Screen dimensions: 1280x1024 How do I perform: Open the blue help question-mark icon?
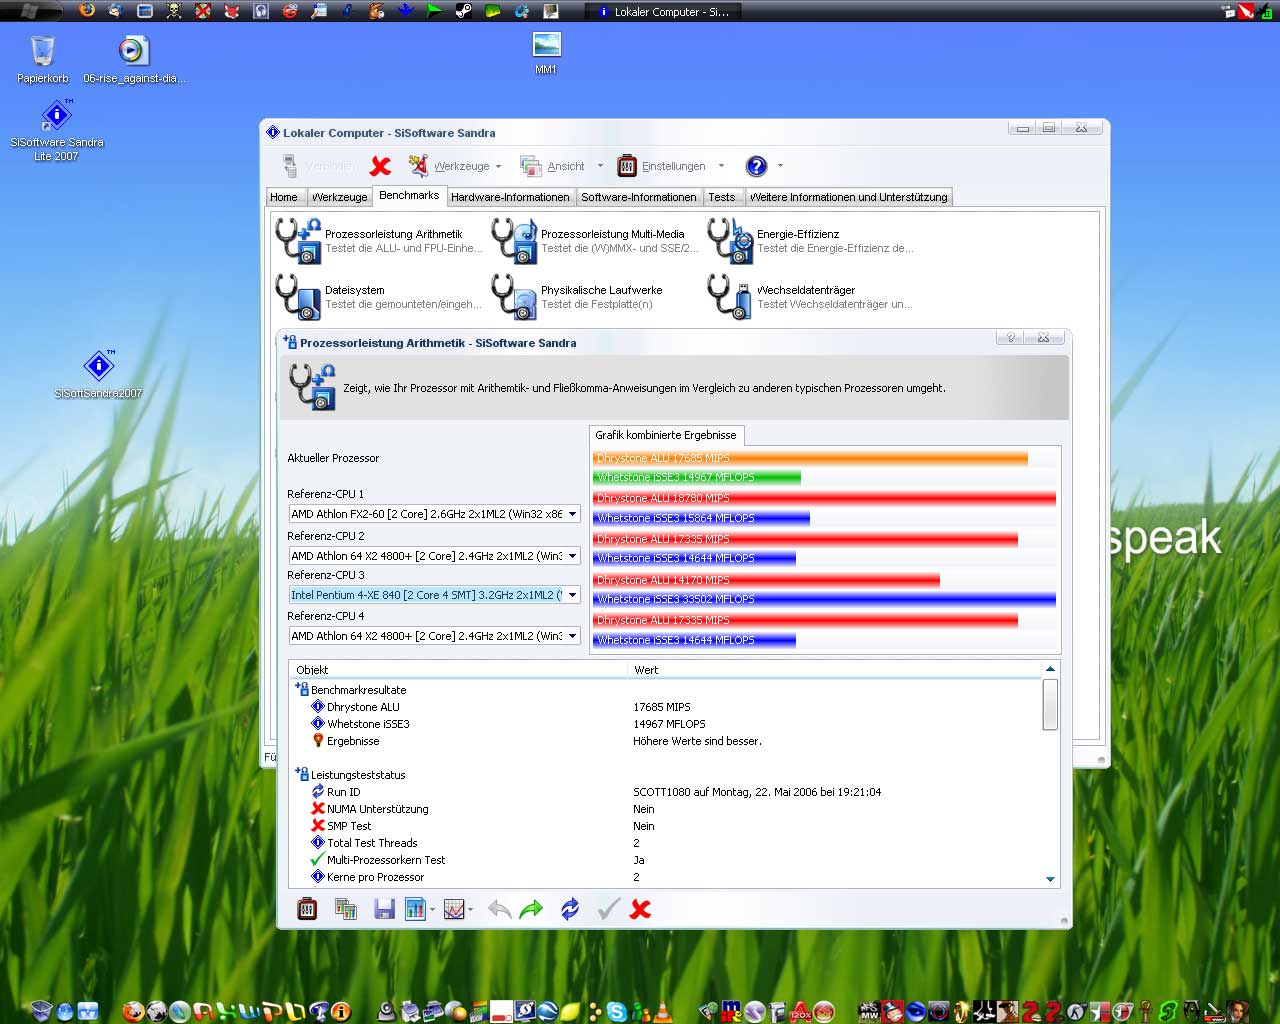[757, 166]
